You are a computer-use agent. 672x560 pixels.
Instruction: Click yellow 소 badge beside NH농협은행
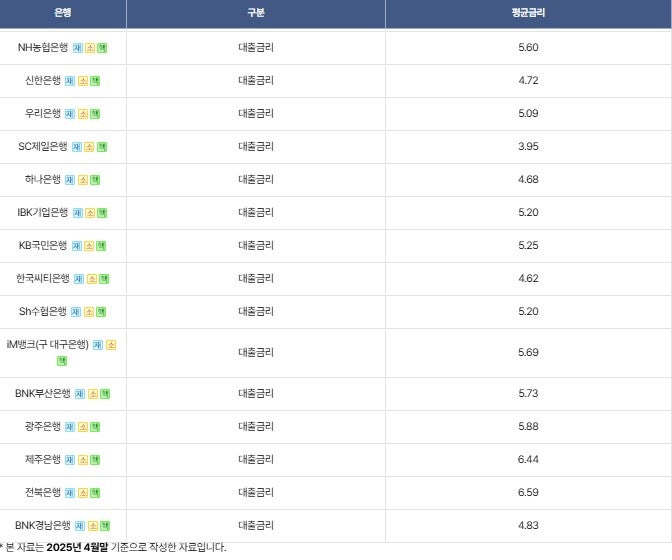click(90, 48)
